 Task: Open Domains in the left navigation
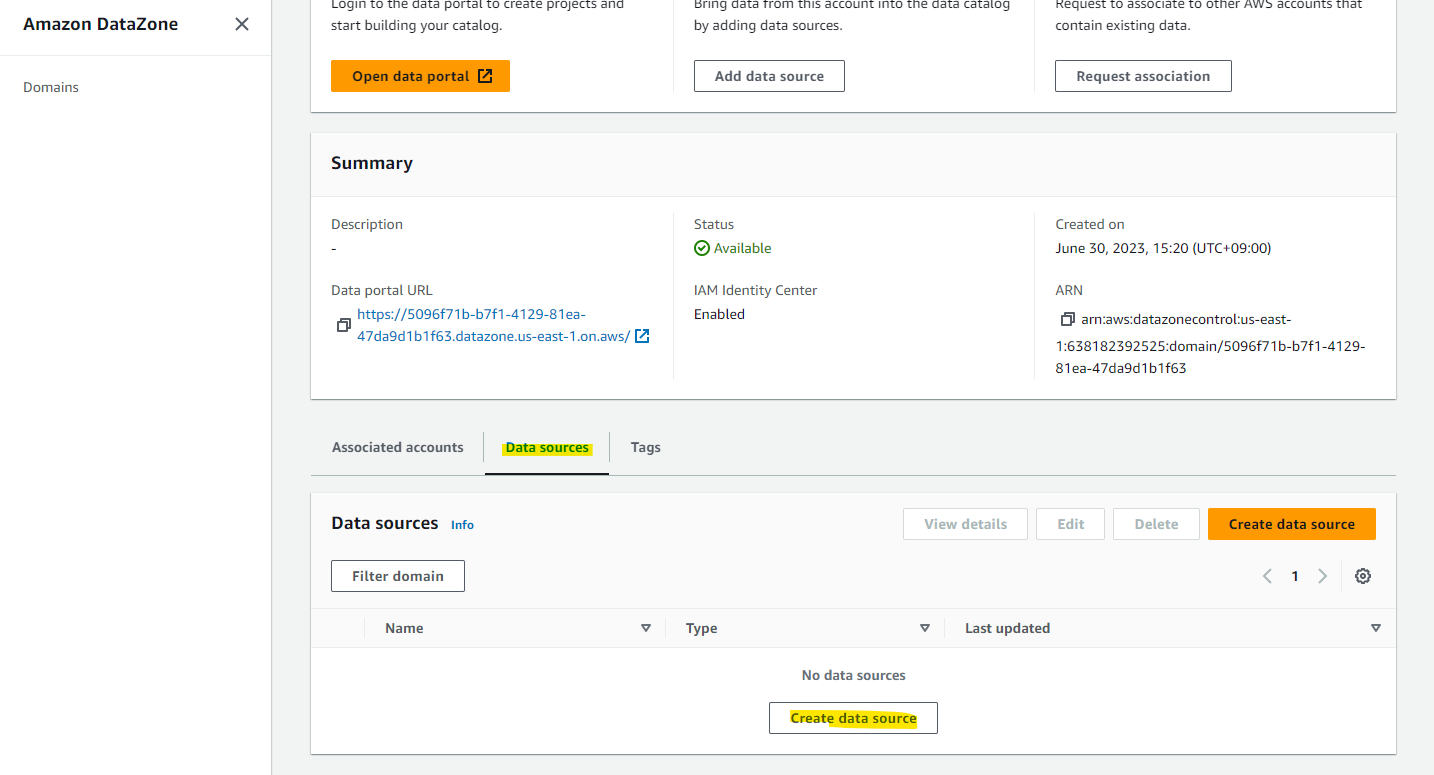tap(51, 87)
